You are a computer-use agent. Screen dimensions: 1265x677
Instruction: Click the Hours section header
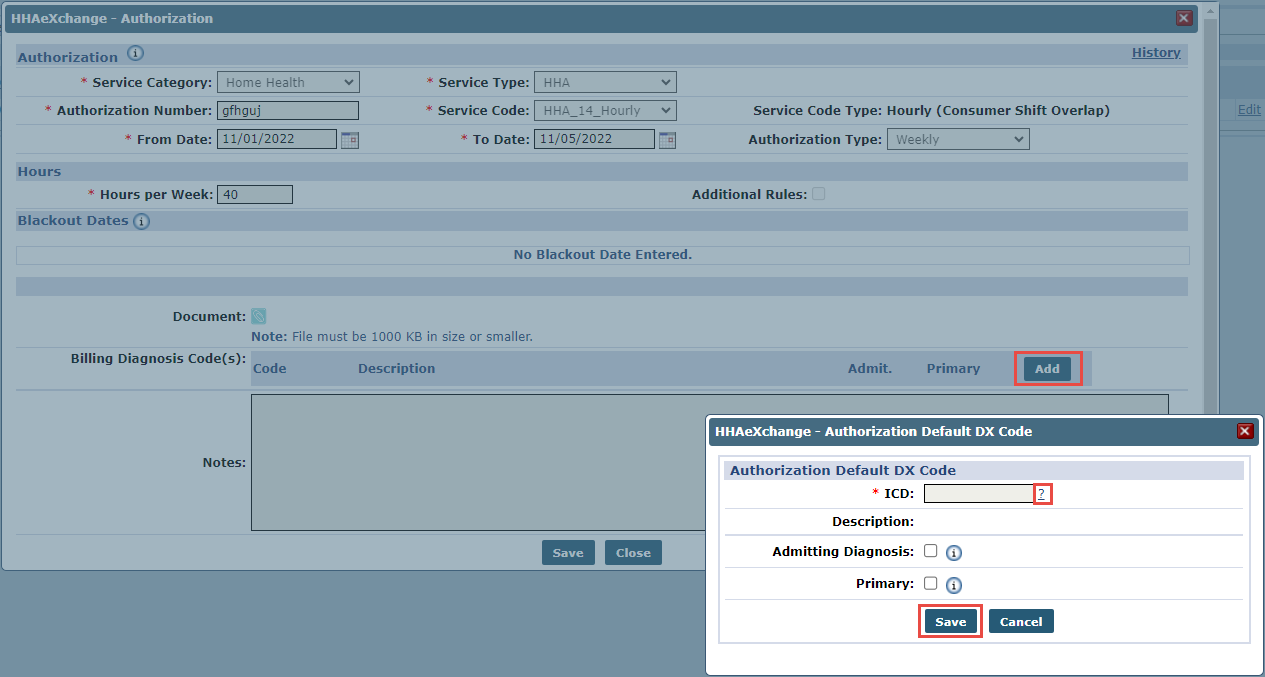(x=602, y=172)
